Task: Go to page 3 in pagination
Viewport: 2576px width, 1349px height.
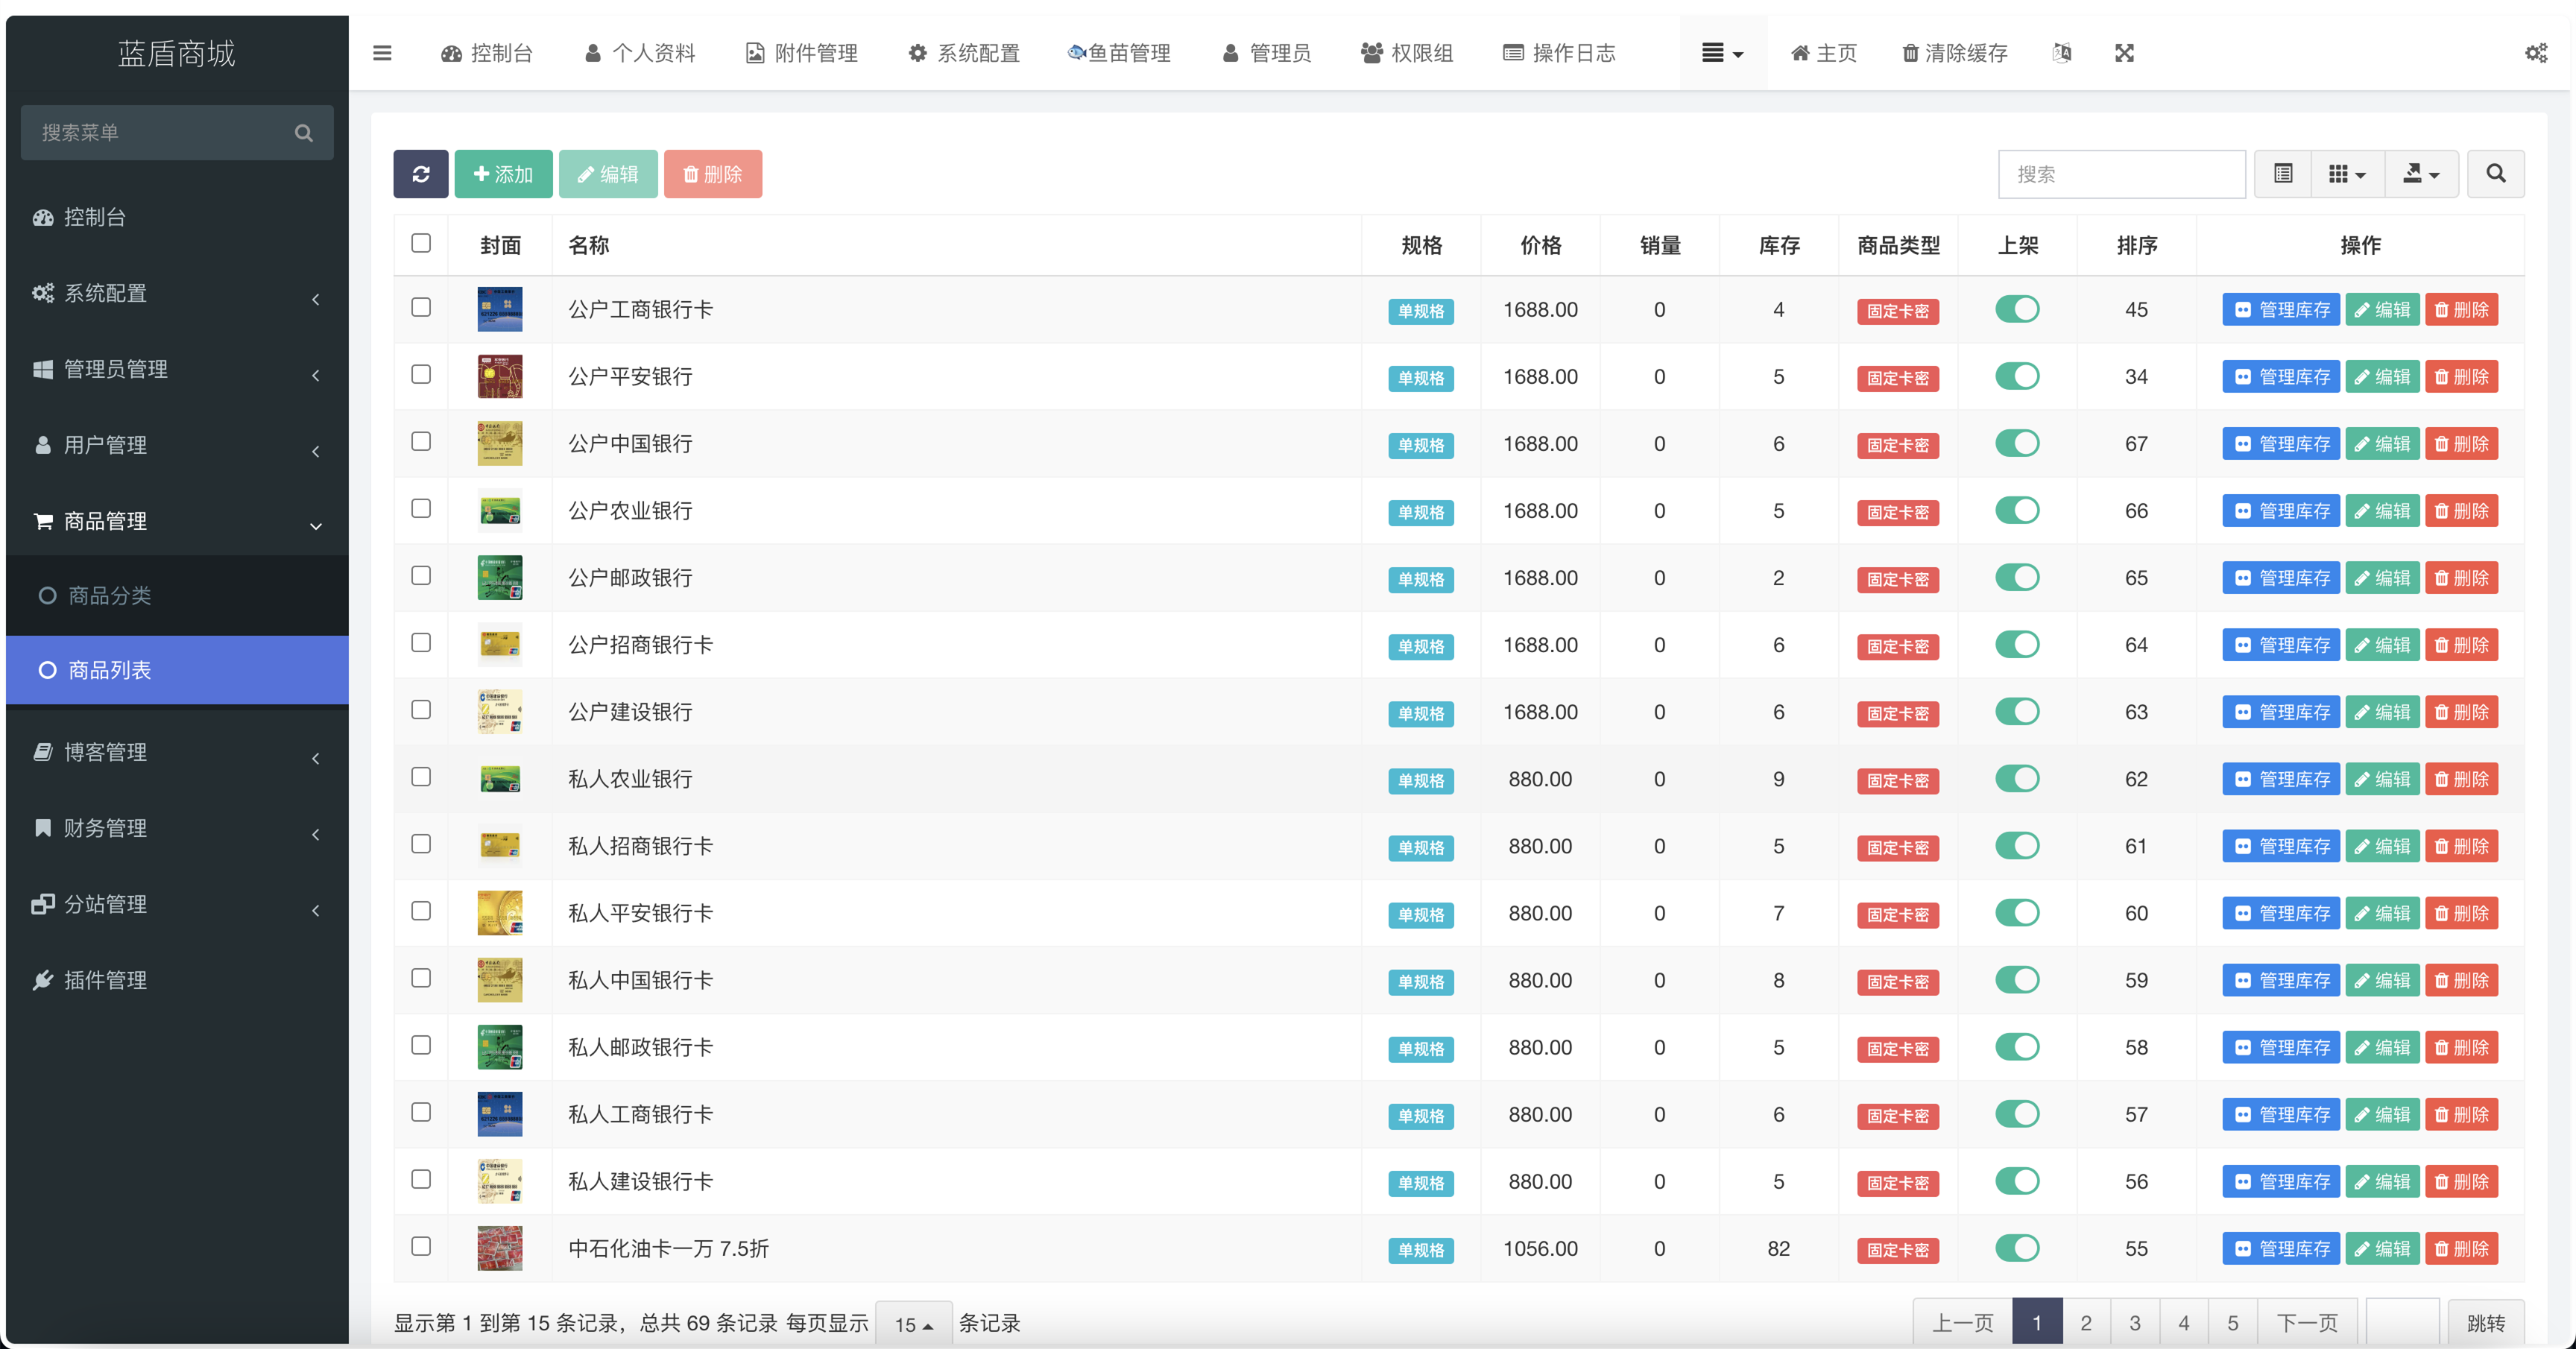Action: pos(2134,1323)
